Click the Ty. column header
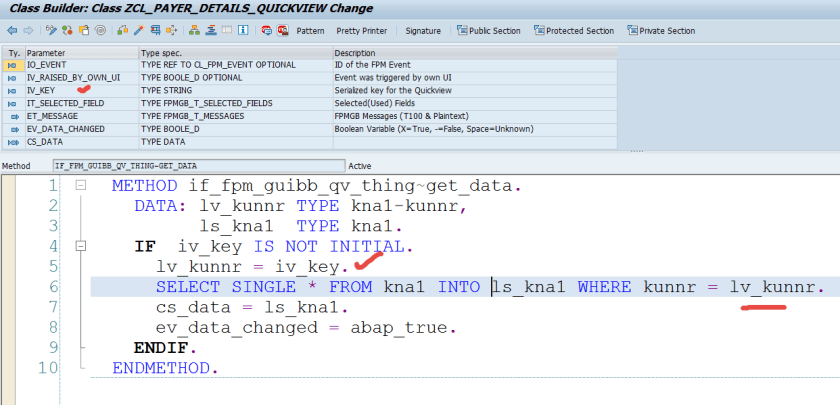 point(14,53)
